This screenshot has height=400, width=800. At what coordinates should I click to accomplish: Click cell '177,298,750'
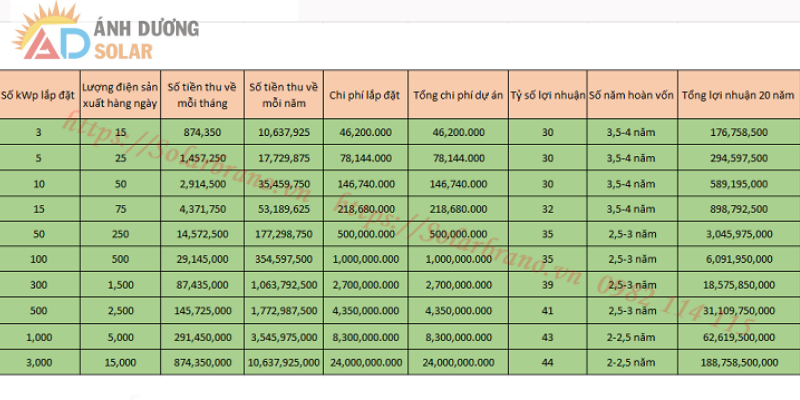(x=284, y=234)
